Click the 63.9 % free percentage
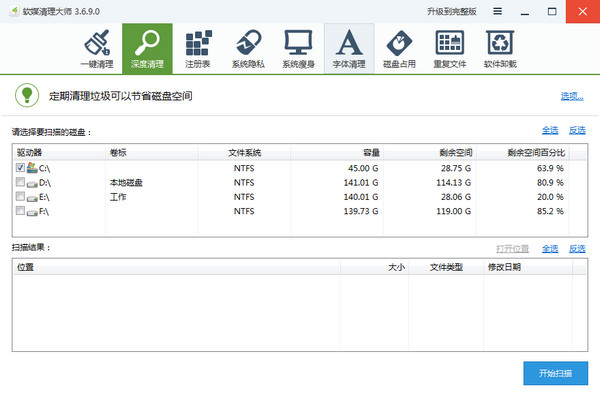Image resolution: width=600 pixels, height=395 pixels. click(x=550, y=168)
